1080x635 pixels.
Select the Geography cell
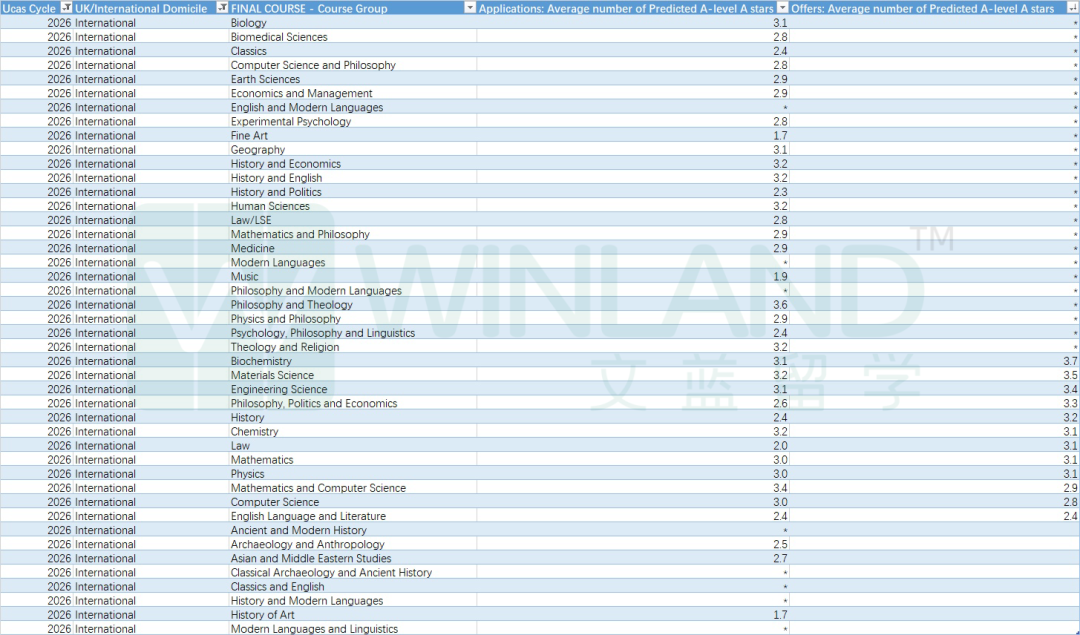click(353, 149)
